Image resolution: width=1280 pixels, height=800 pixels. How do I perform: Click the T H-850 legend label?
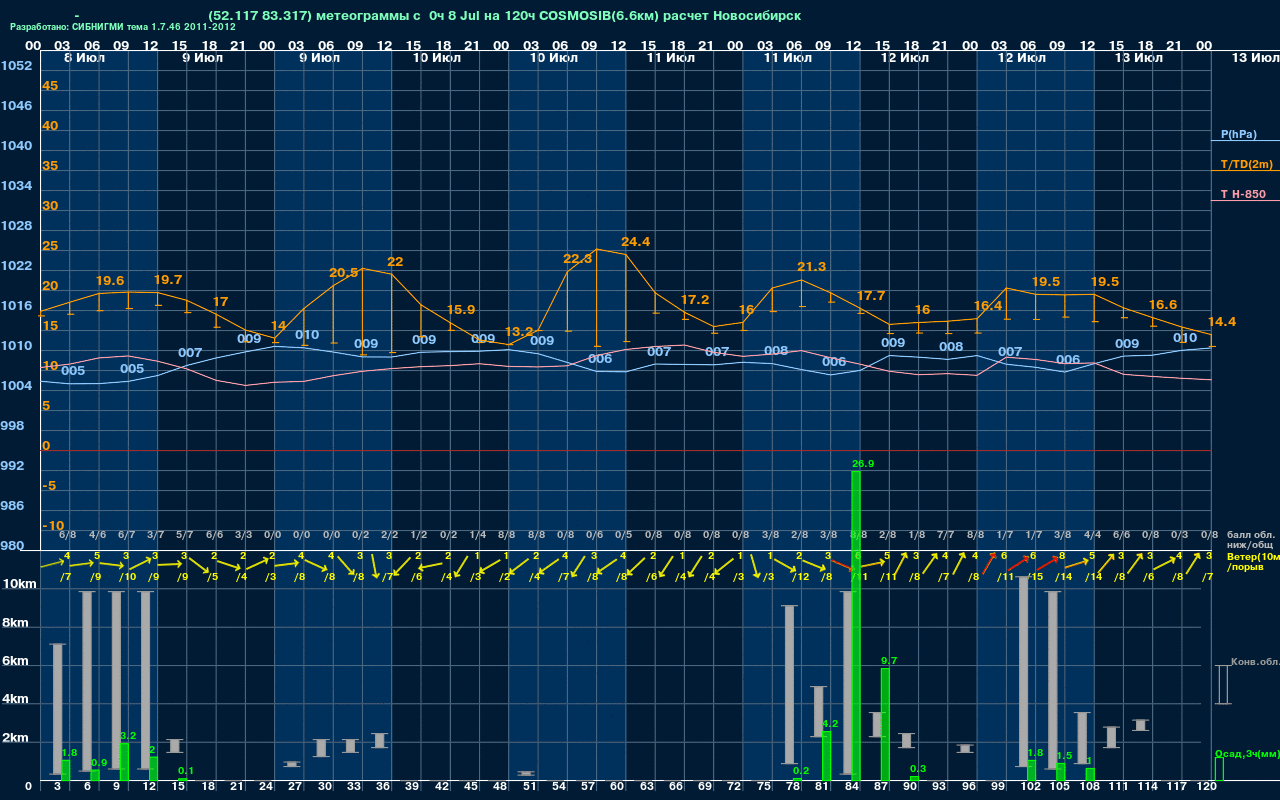[x=1243, y=194]
